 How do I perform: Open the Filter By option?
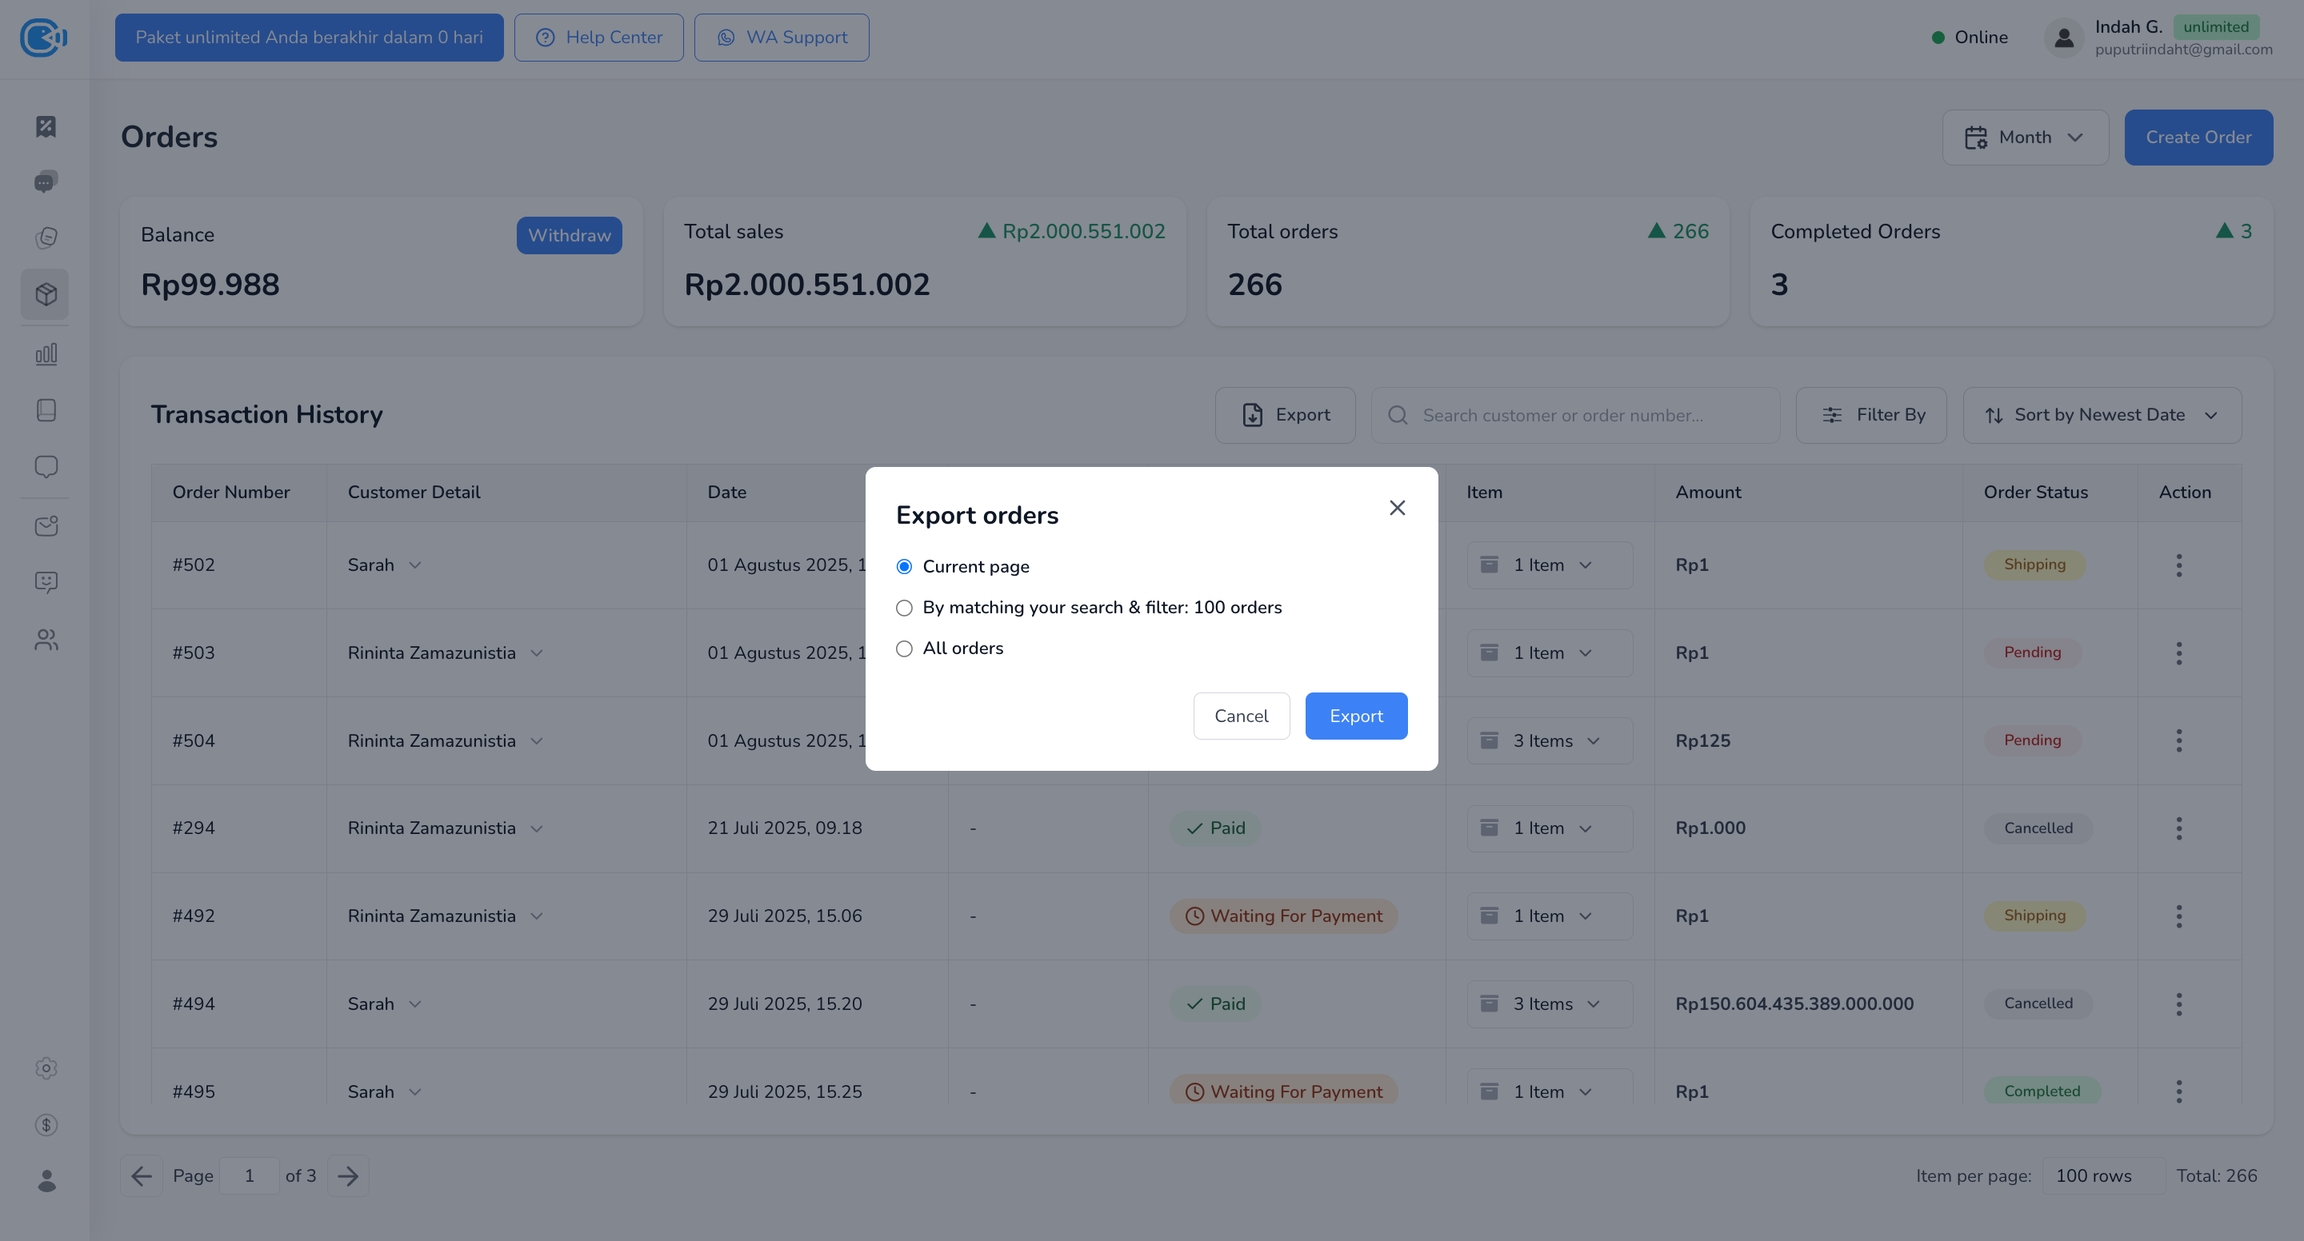pos(1871,415)
